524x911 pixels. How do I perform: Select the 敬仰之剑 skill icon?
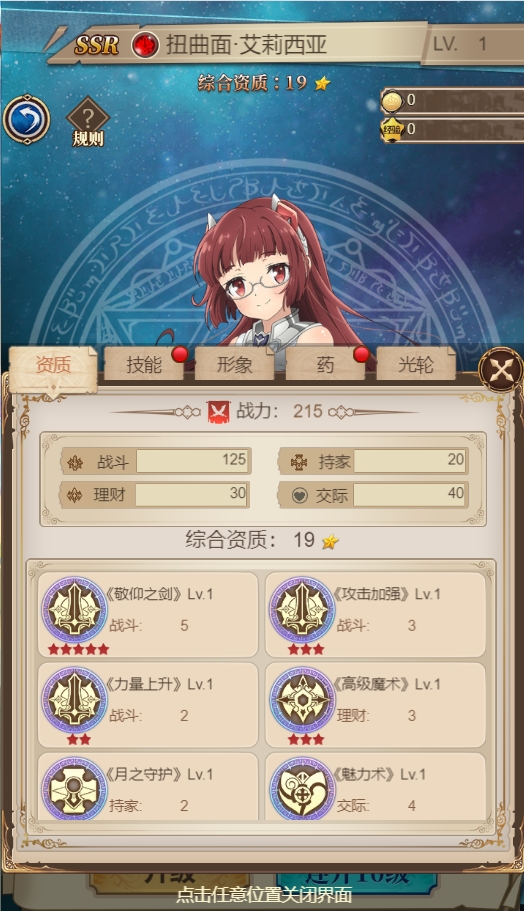coord(74,609)
